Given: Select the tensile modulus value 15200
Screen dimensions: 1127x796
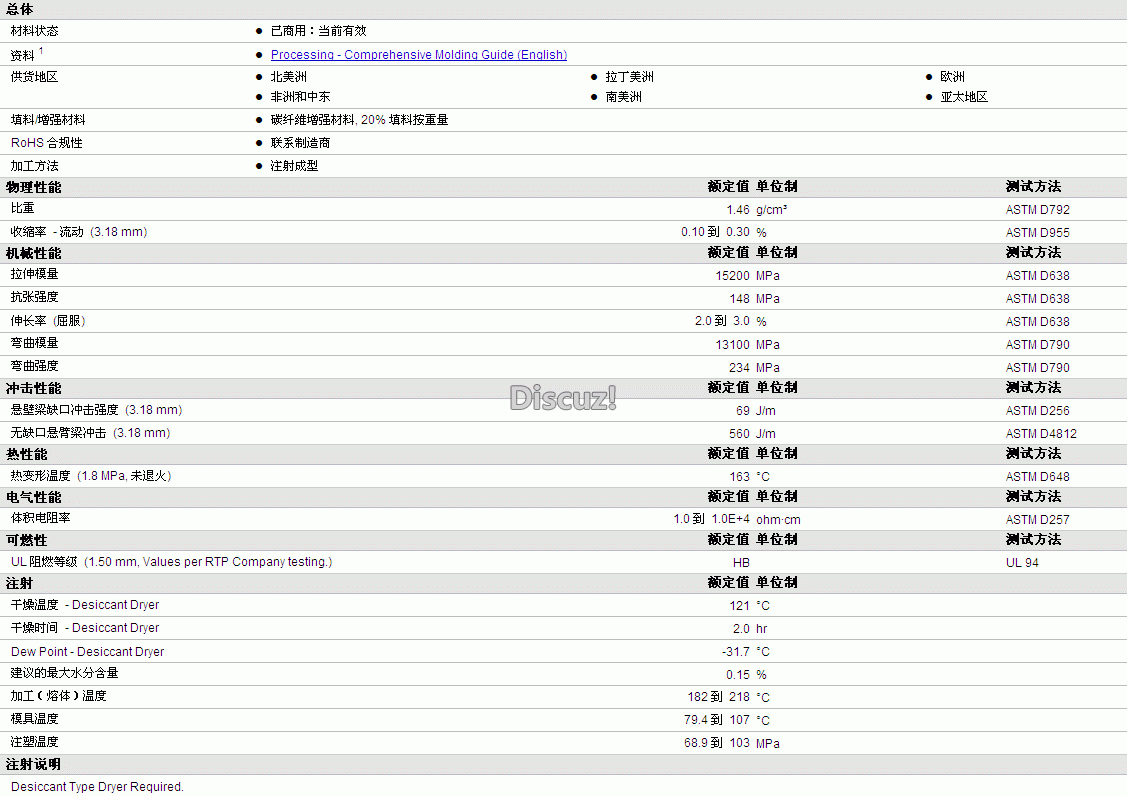Looking at the screenshot, I should [x=732, y=276].
